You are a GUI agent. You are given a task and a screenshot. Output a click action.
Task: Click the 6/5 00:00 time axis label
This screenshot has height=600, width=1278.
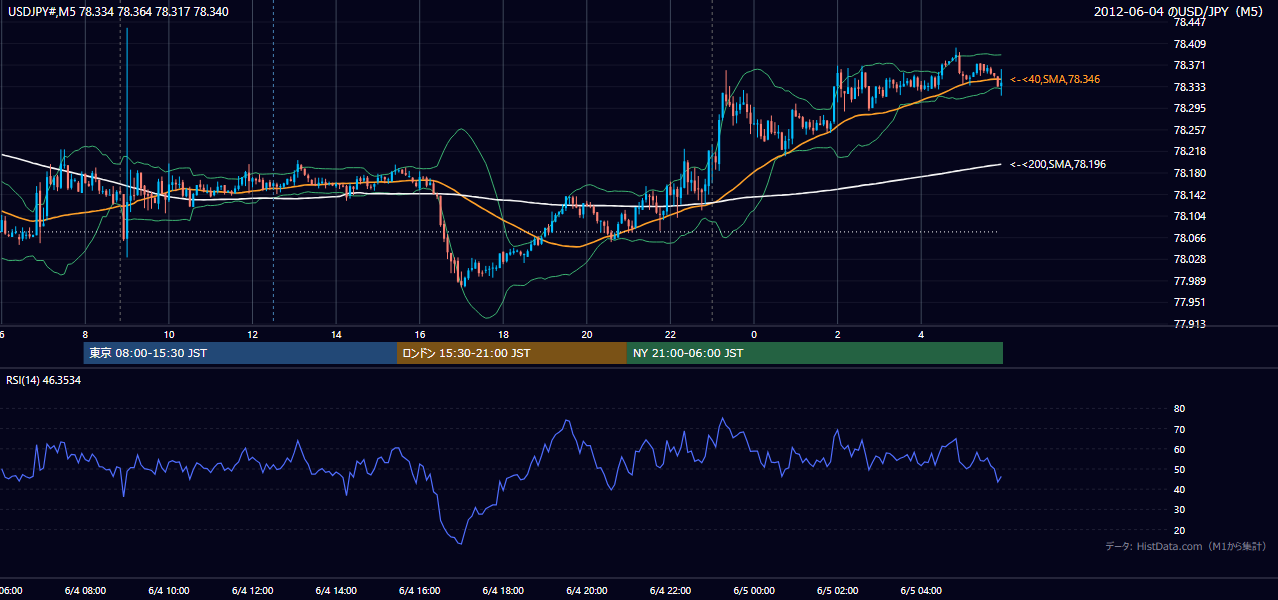[x=755, y=590]
